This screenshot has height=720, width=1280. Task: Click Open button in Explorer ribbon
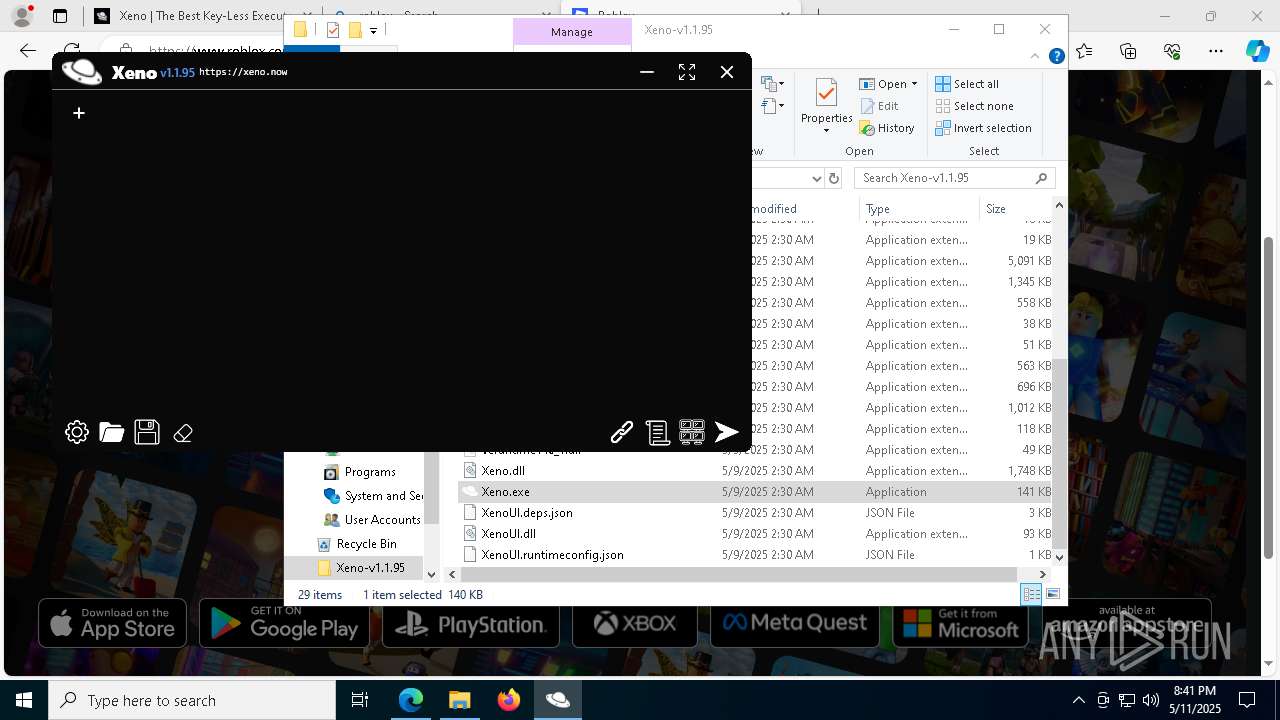(884, 84)
